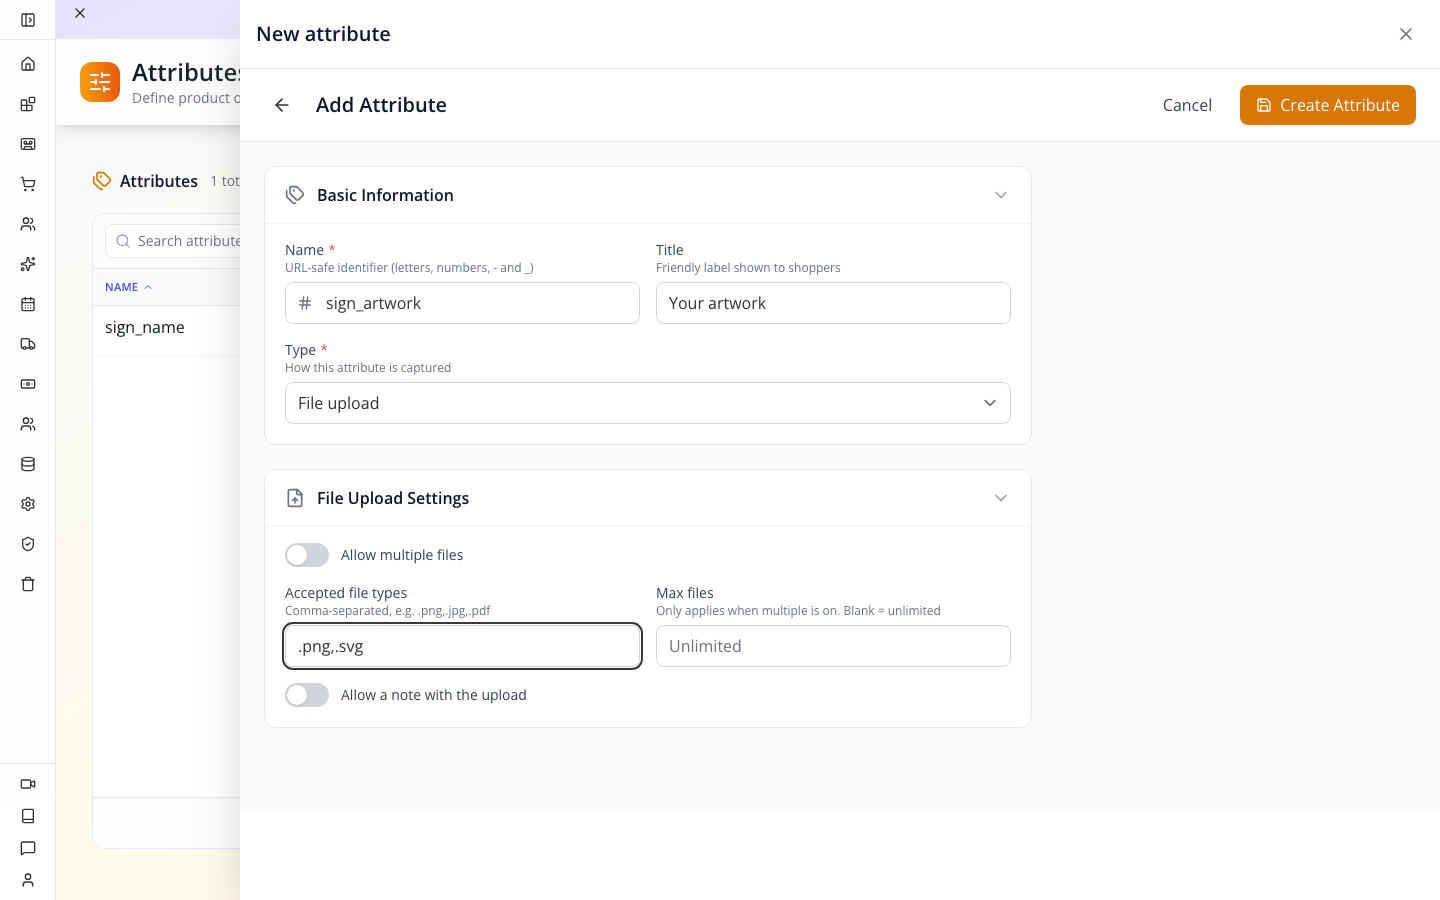The height and width of the screenshot is (900, 1440).
Task: Open the book icon in sidebar
Action: pyautogui.click(x=28, y=816)
